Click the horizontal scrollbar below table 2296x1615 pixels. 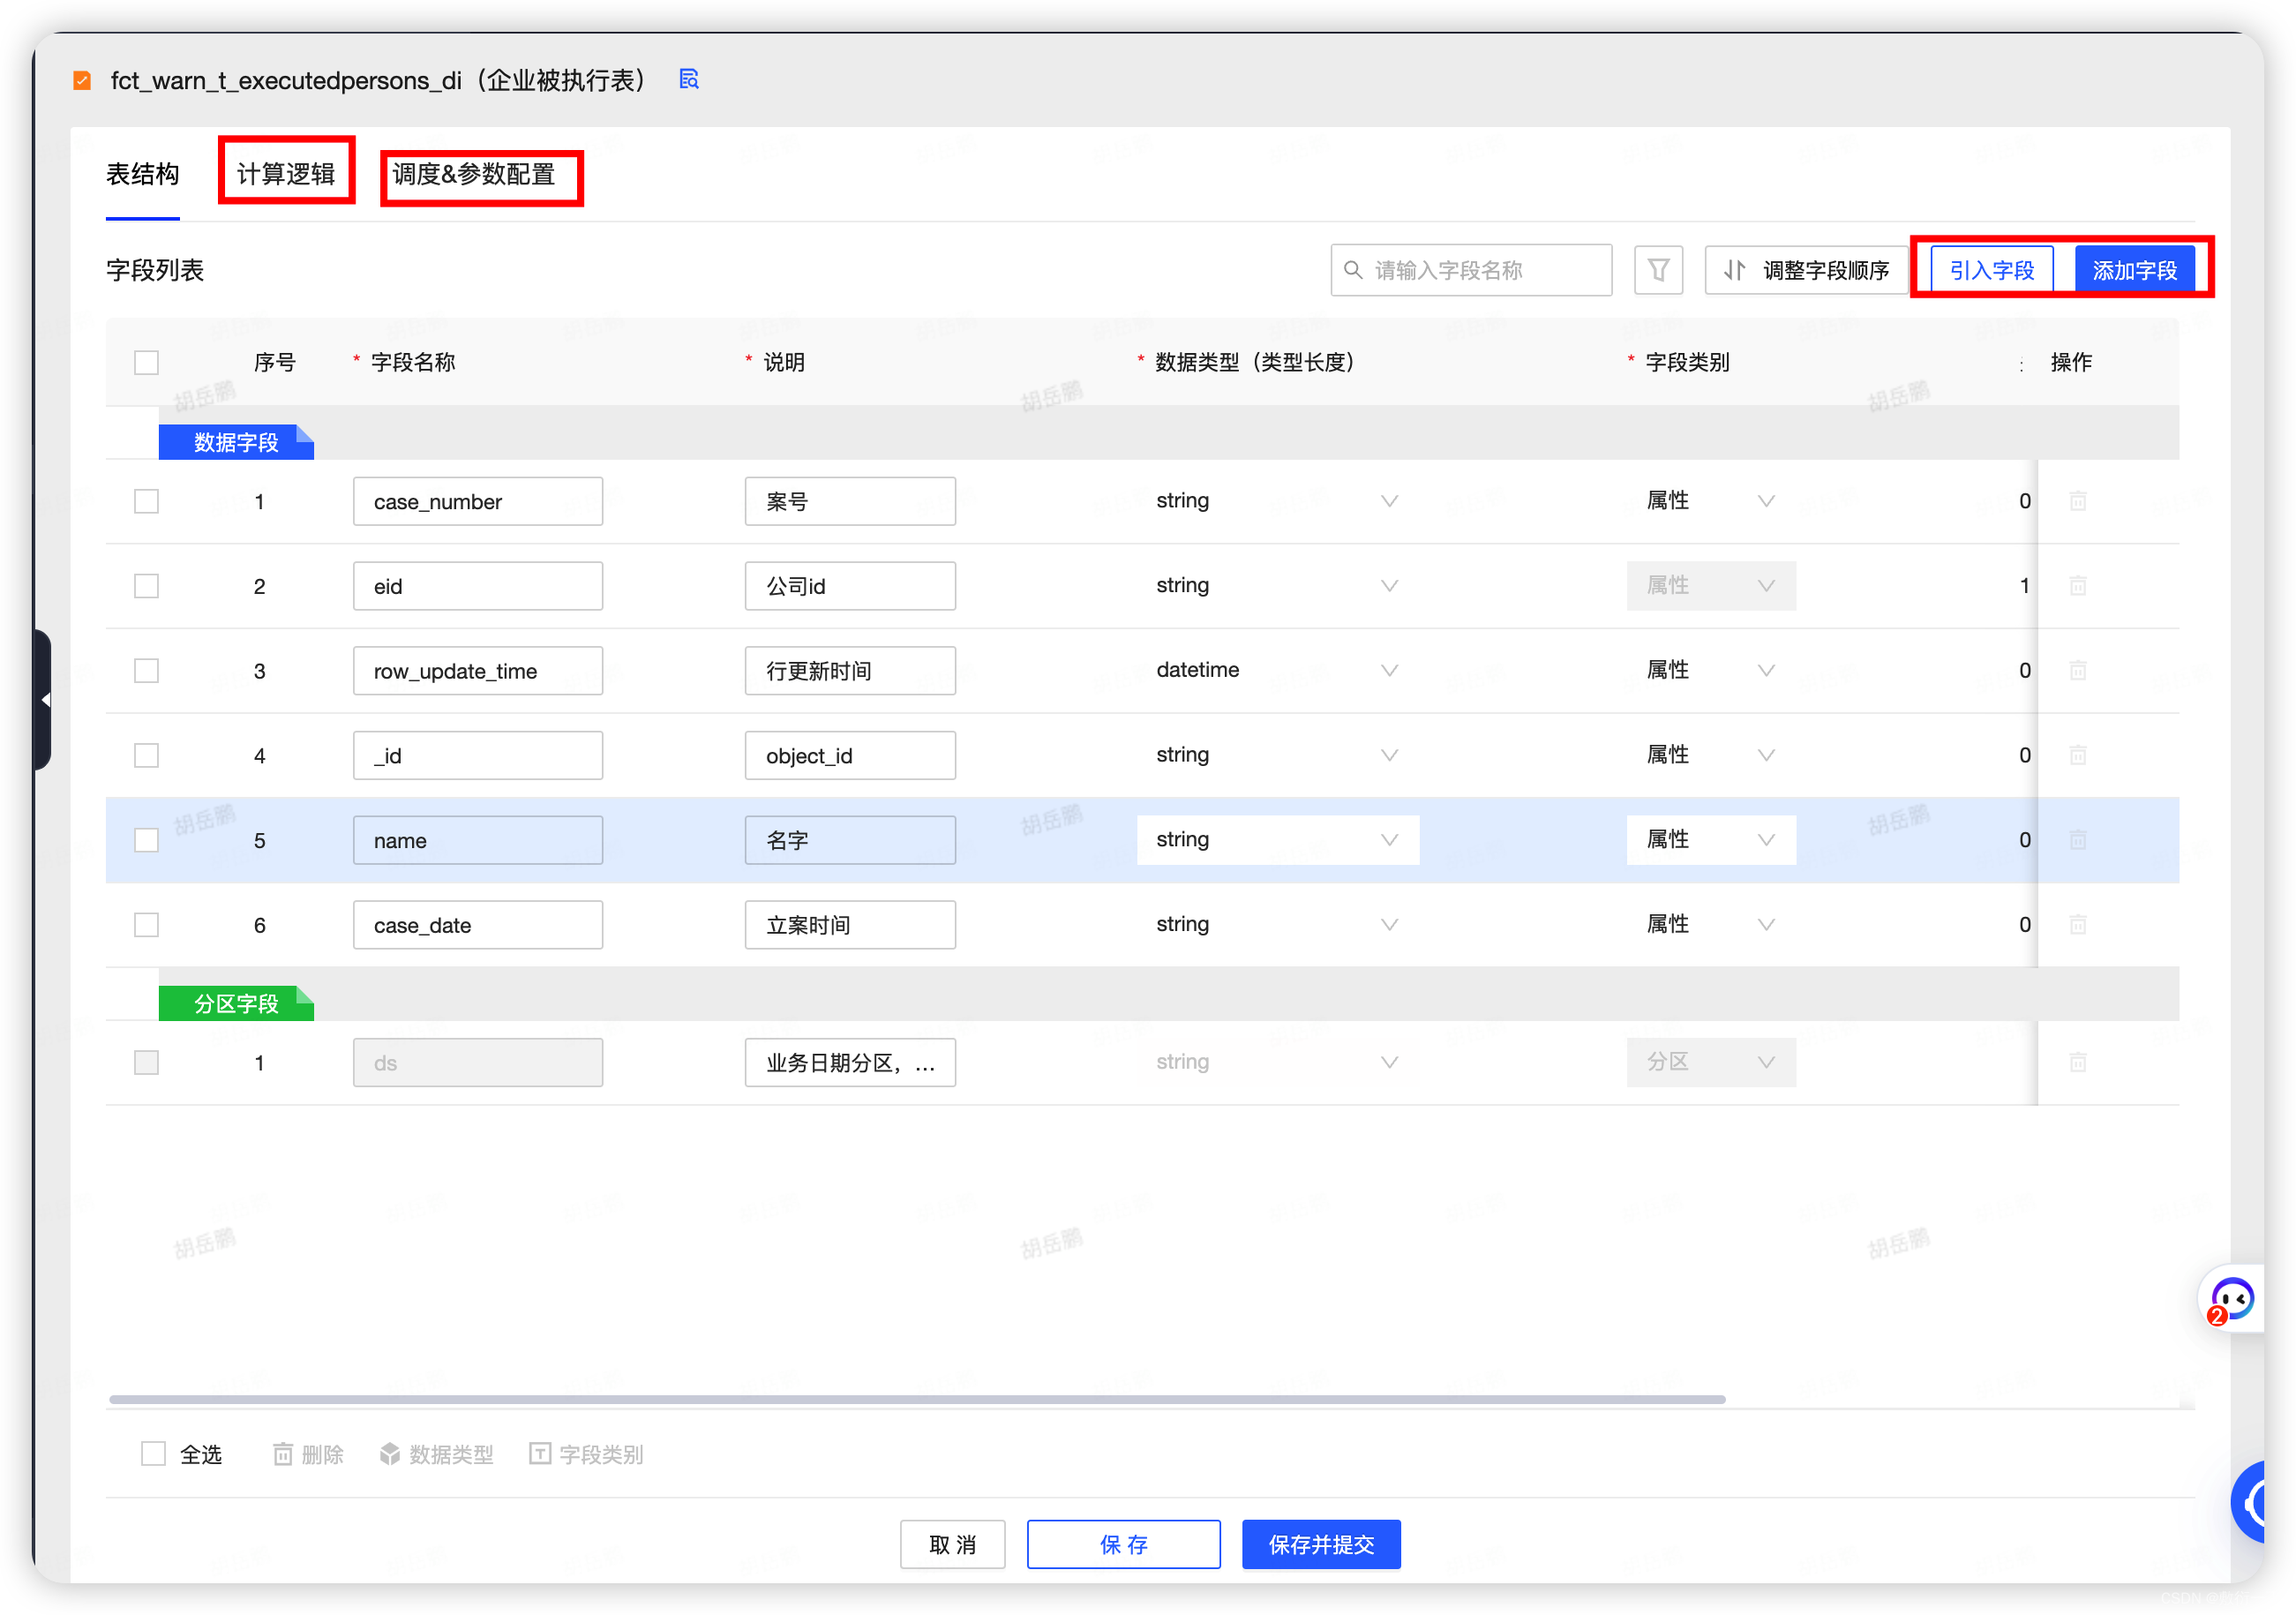coord(916,1399)
